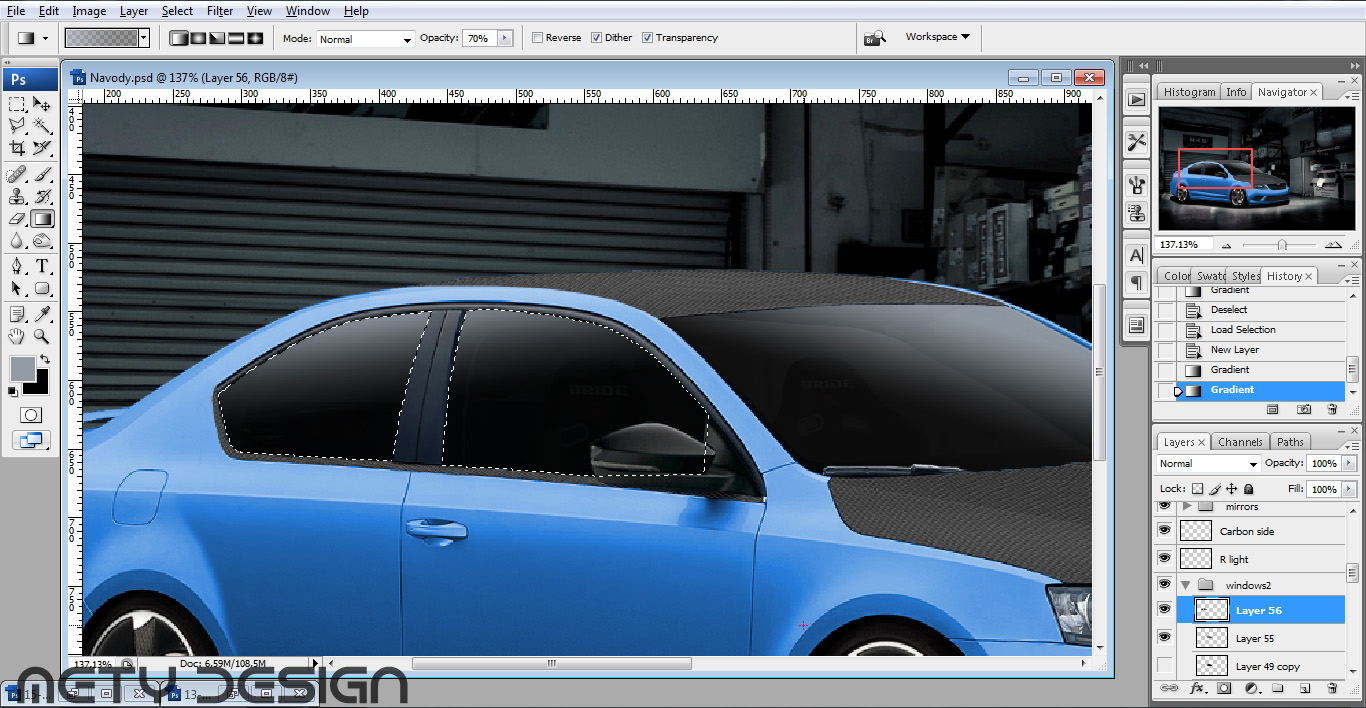Screen dimensions: 1366x708
Task: Select the Magic Wand tool
Action: (x=42, y=126)
